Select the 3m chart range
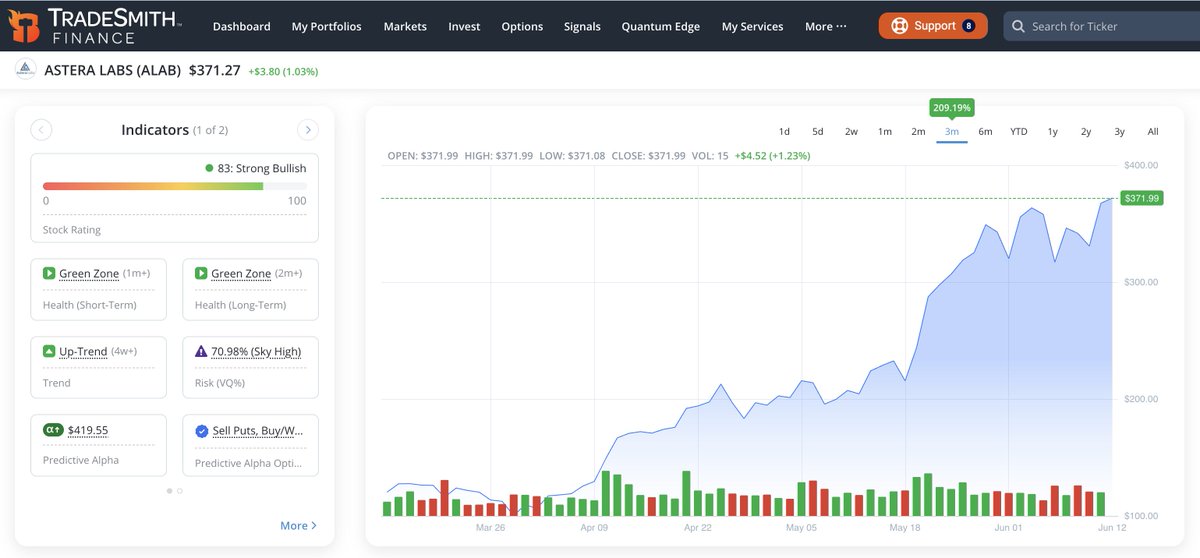This screenshot has width=1200, height=558. tap(952, 131)
